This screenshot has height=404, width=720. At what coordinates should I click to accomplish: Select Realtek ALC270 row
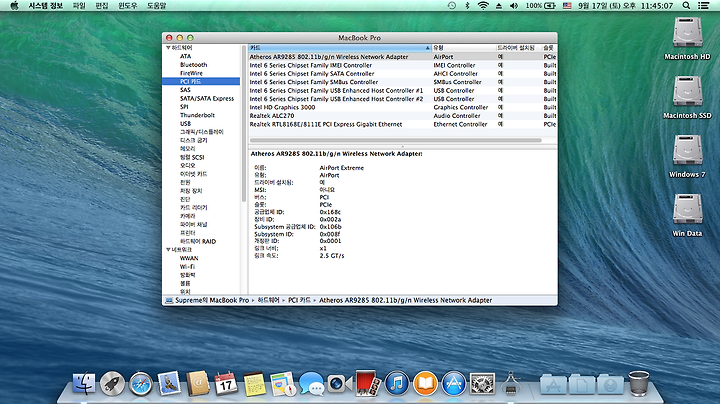403,116
